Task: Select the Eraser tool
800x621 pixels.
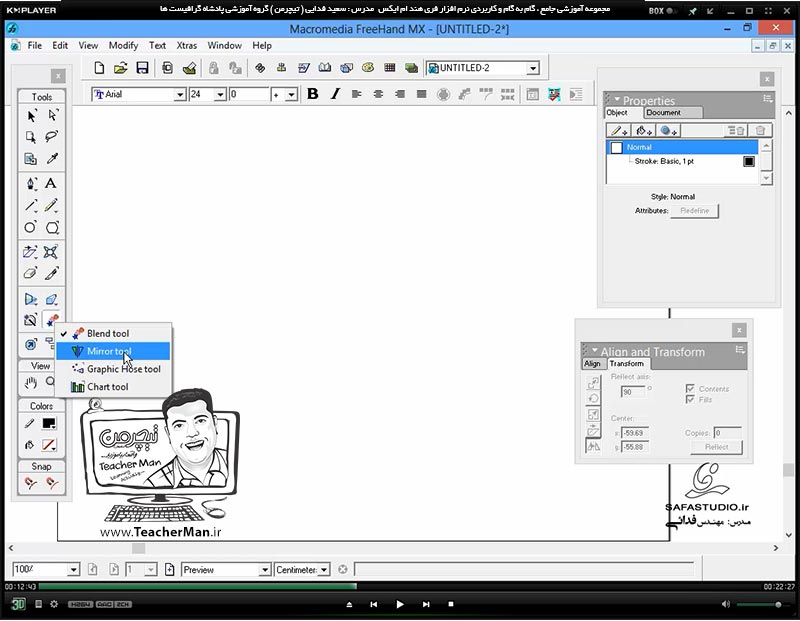Action: pyautogui.click(x=31, y=274)
